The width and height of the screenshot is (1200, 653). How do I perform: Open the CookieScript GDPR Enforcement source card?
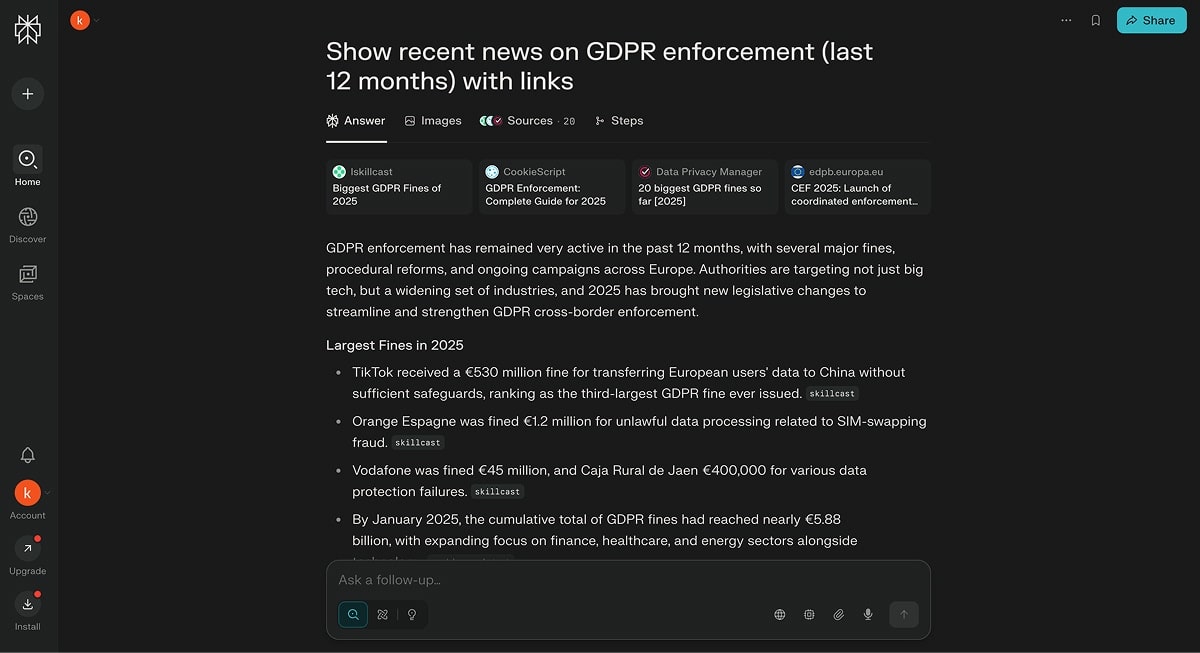point(552,187)
